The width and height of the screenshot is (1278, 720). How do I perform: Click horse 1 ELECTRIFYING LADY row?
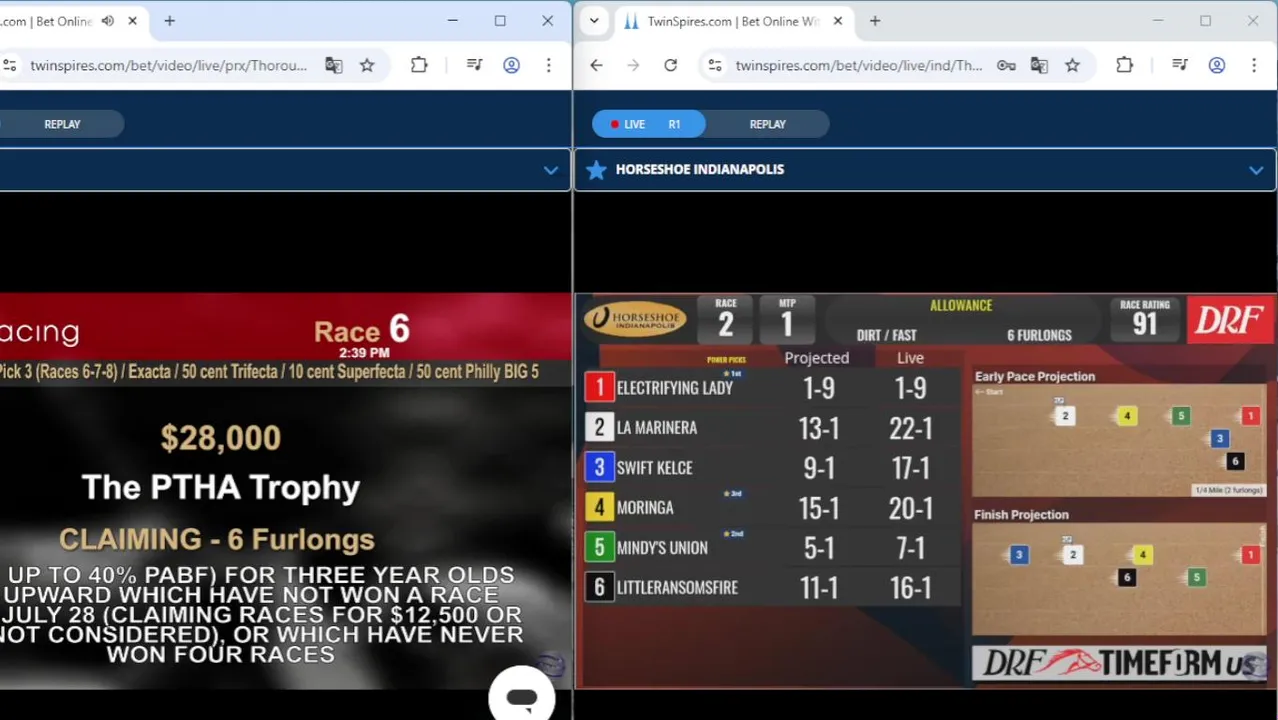click(x=771, y=388)
